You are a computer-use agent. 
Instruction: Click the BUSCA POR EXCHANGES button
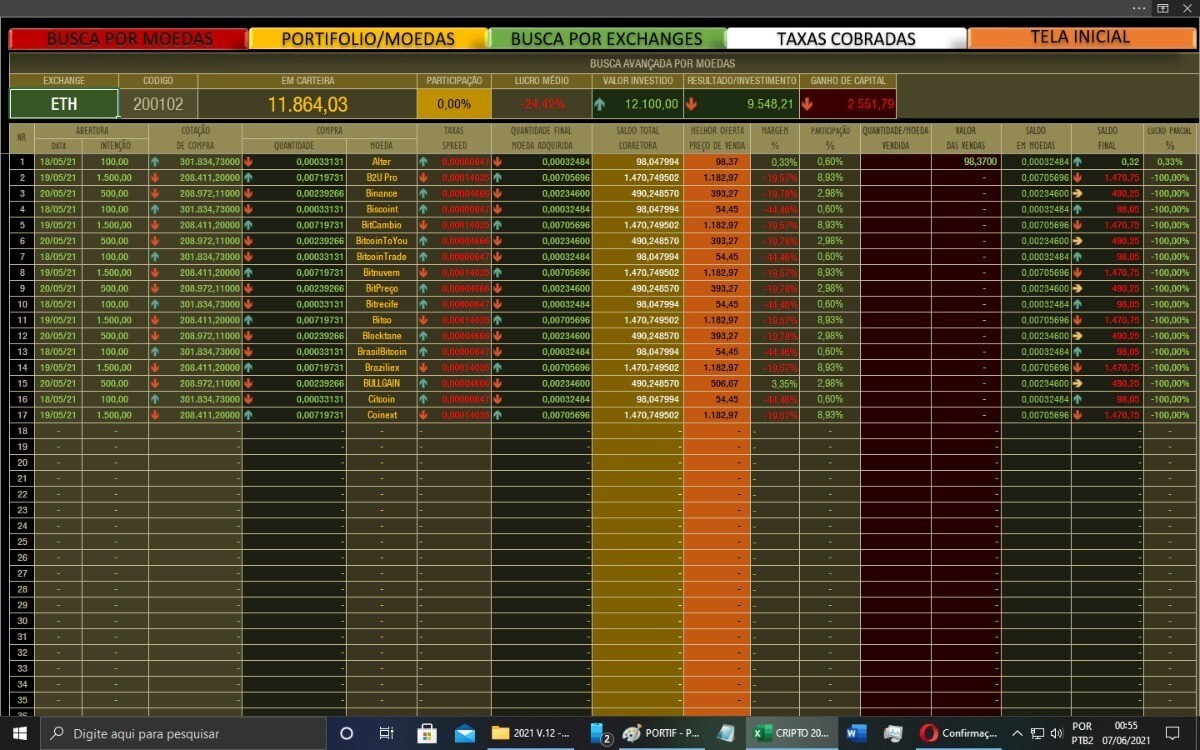(x=606, y=39)
